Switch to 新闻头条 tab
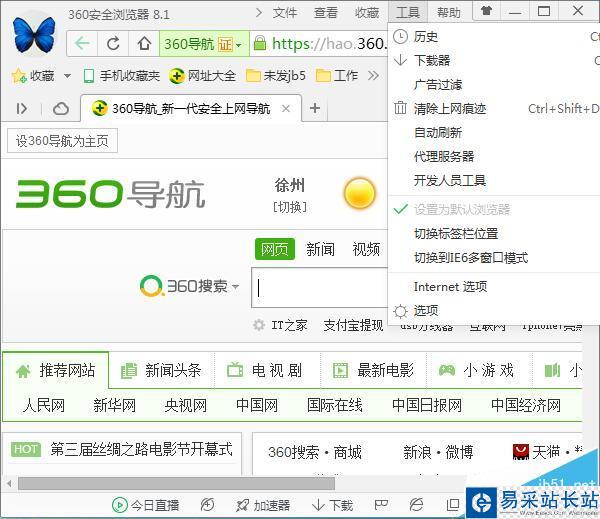 [161, 370]
